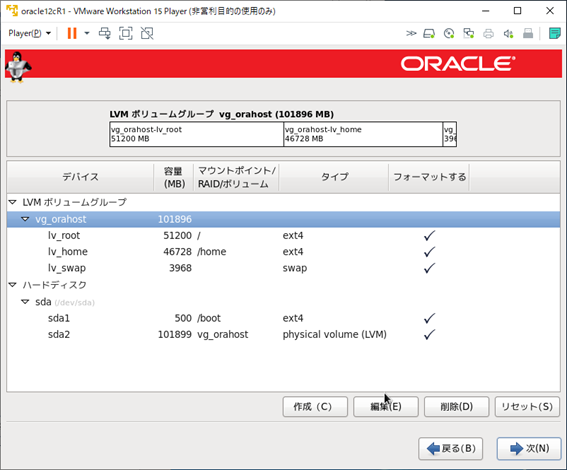Image resolution: width=567 pixels, height=470 pixels.
Task: Toggle format checkmark for sda1
Action: [x=429, y=318]
